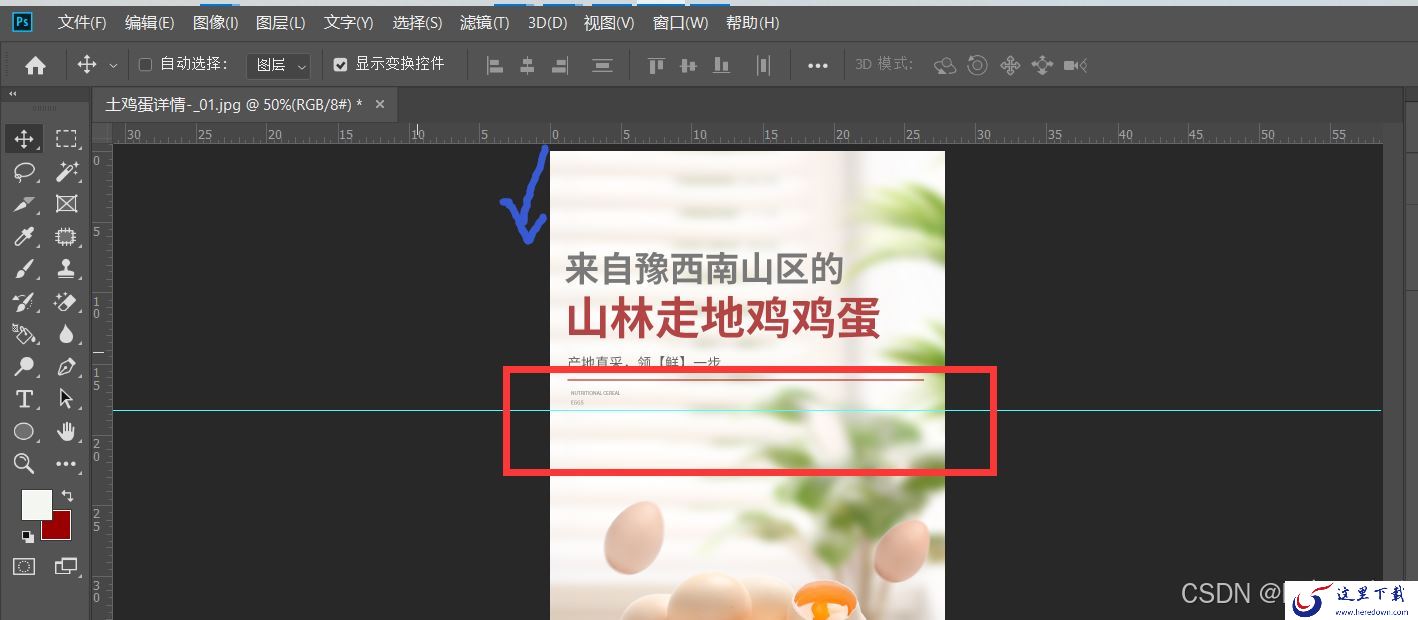Expand the Move tool preset picker arrow

112,65
